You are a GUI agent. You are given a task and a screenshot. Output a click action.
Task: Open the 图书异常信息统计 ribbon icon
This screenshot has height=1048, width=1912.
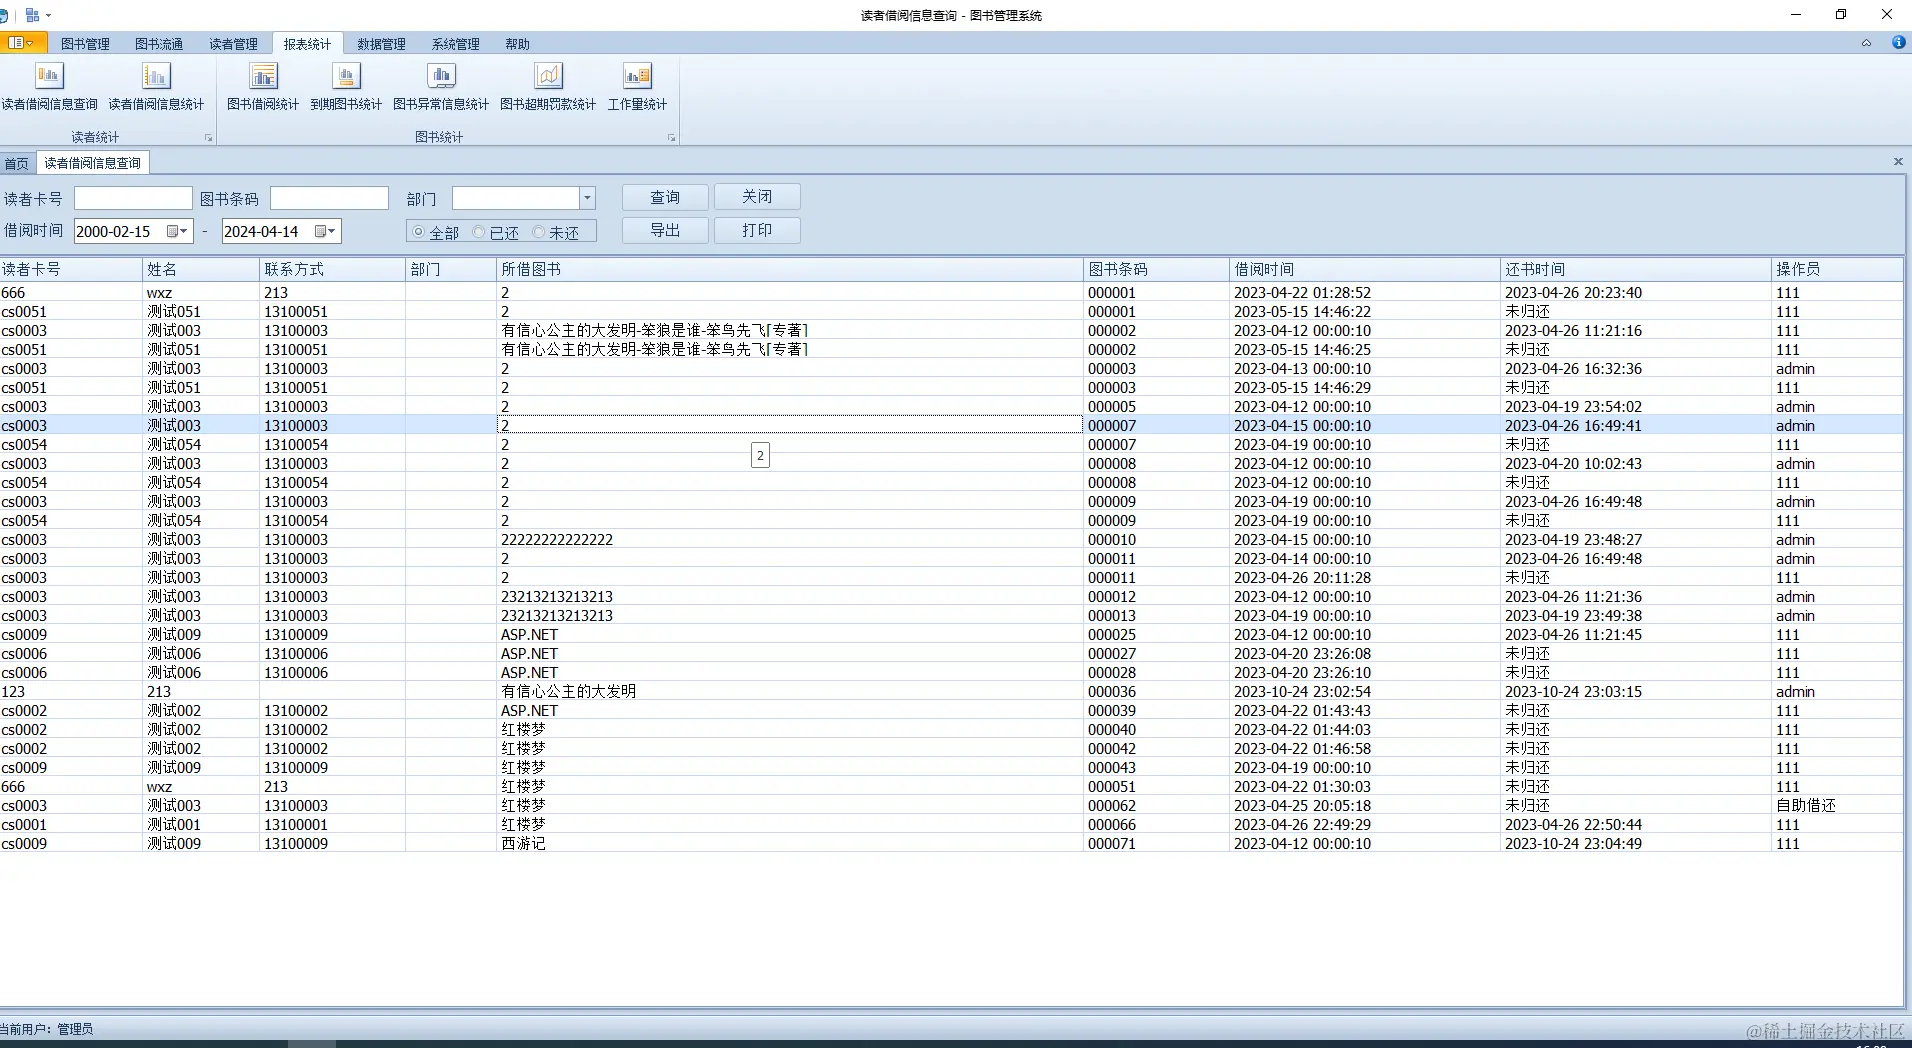(441, 86)
